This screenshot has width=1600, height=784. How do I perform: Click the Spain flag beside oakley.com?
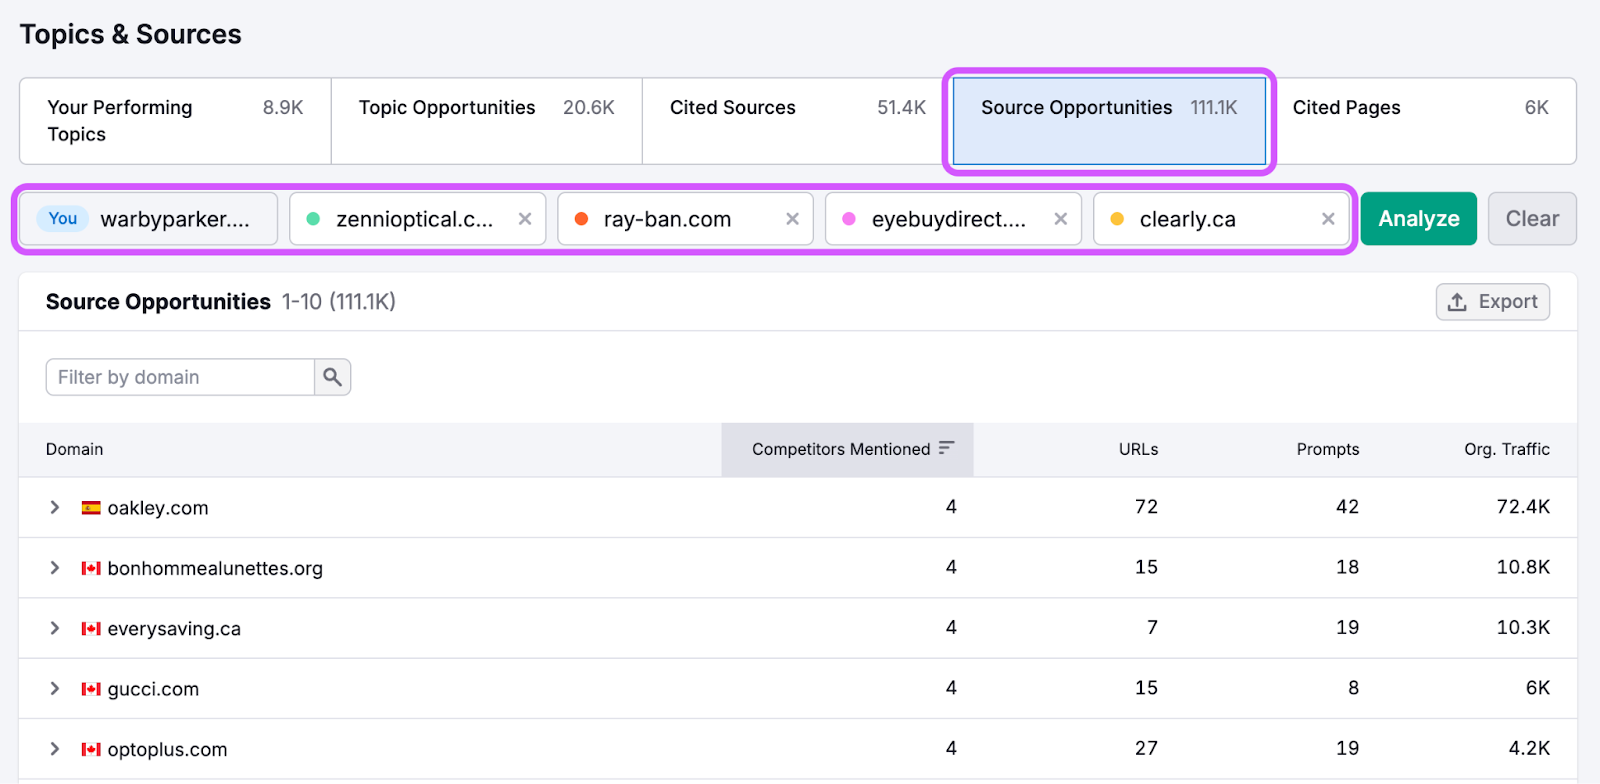pos(91,508)
